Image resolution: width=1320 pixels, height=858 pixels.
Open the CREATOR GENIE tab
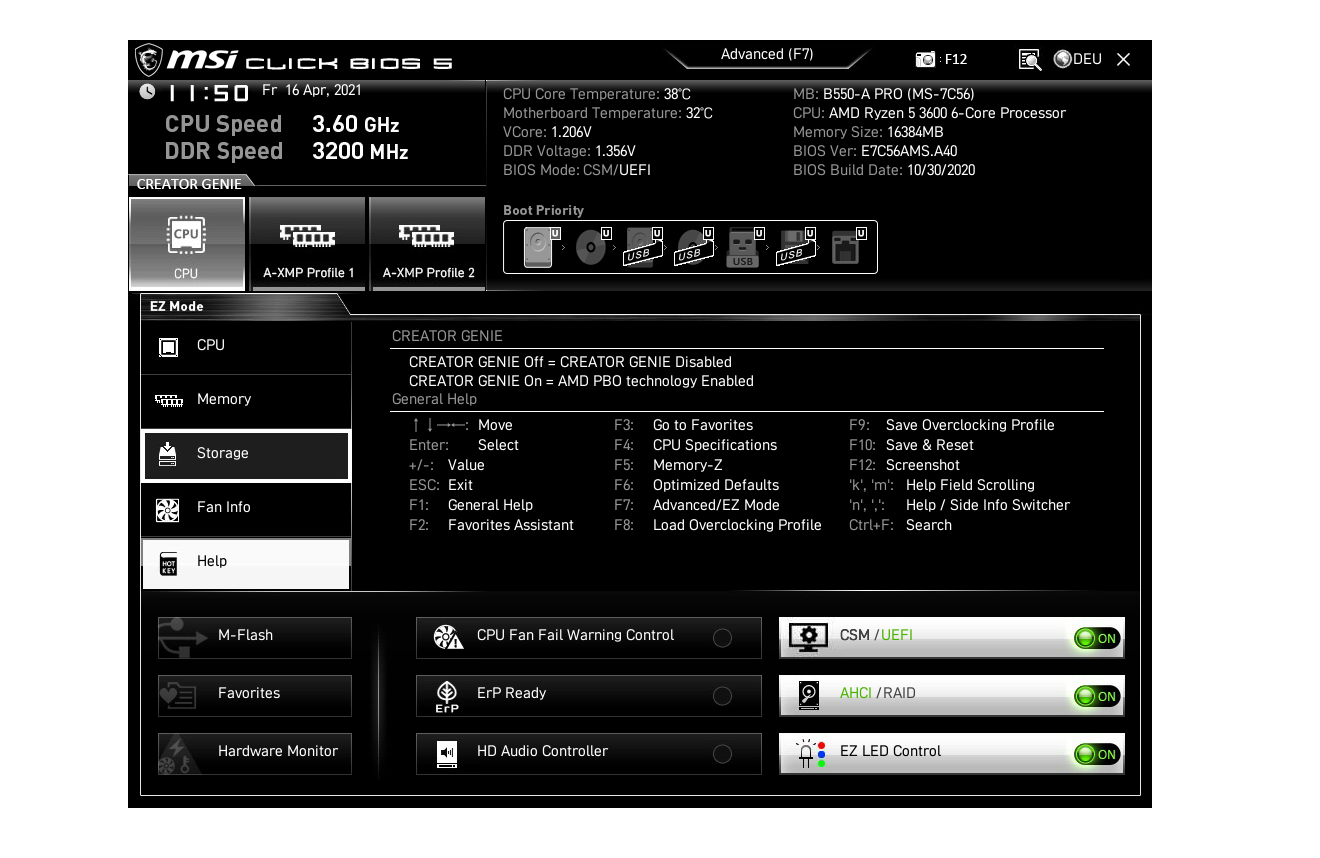click(x=190, y=184)
